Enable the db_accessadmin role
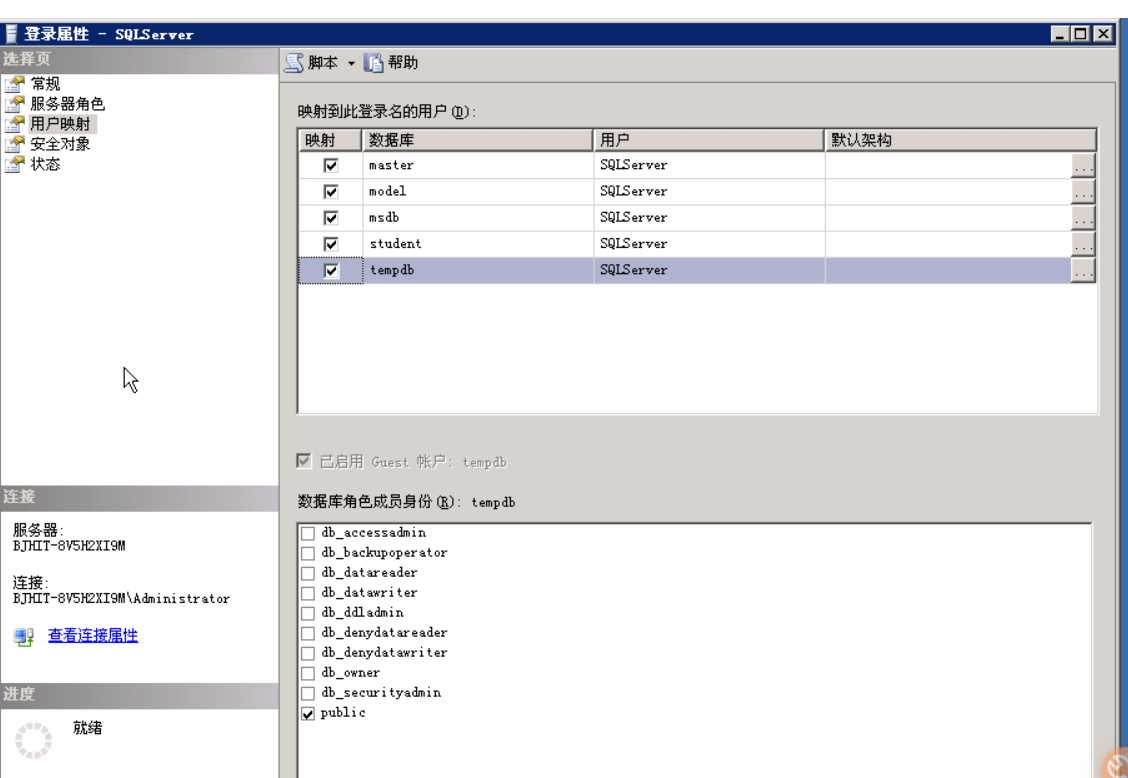This screenshot has width=1128, height=778. [308, 533]
